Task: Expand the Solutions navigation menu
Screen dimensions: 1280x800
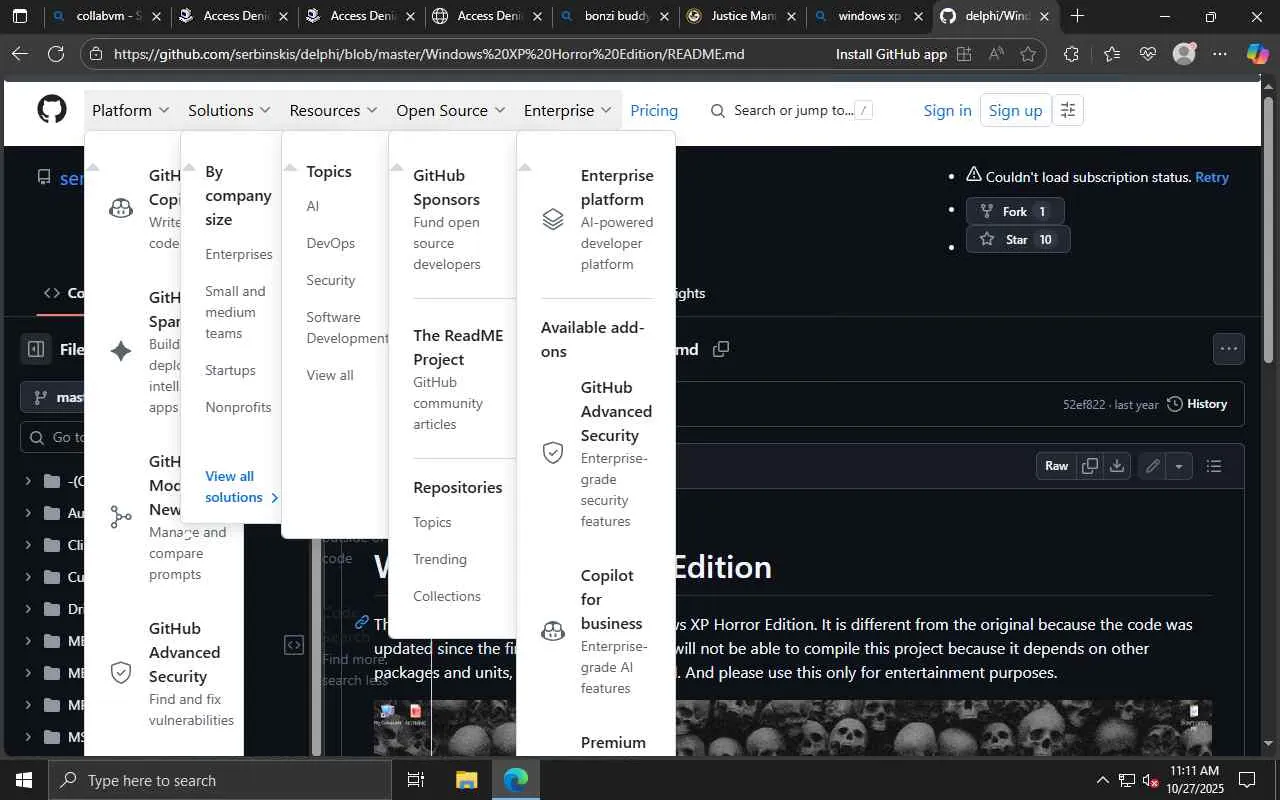Action: (229, 110)
